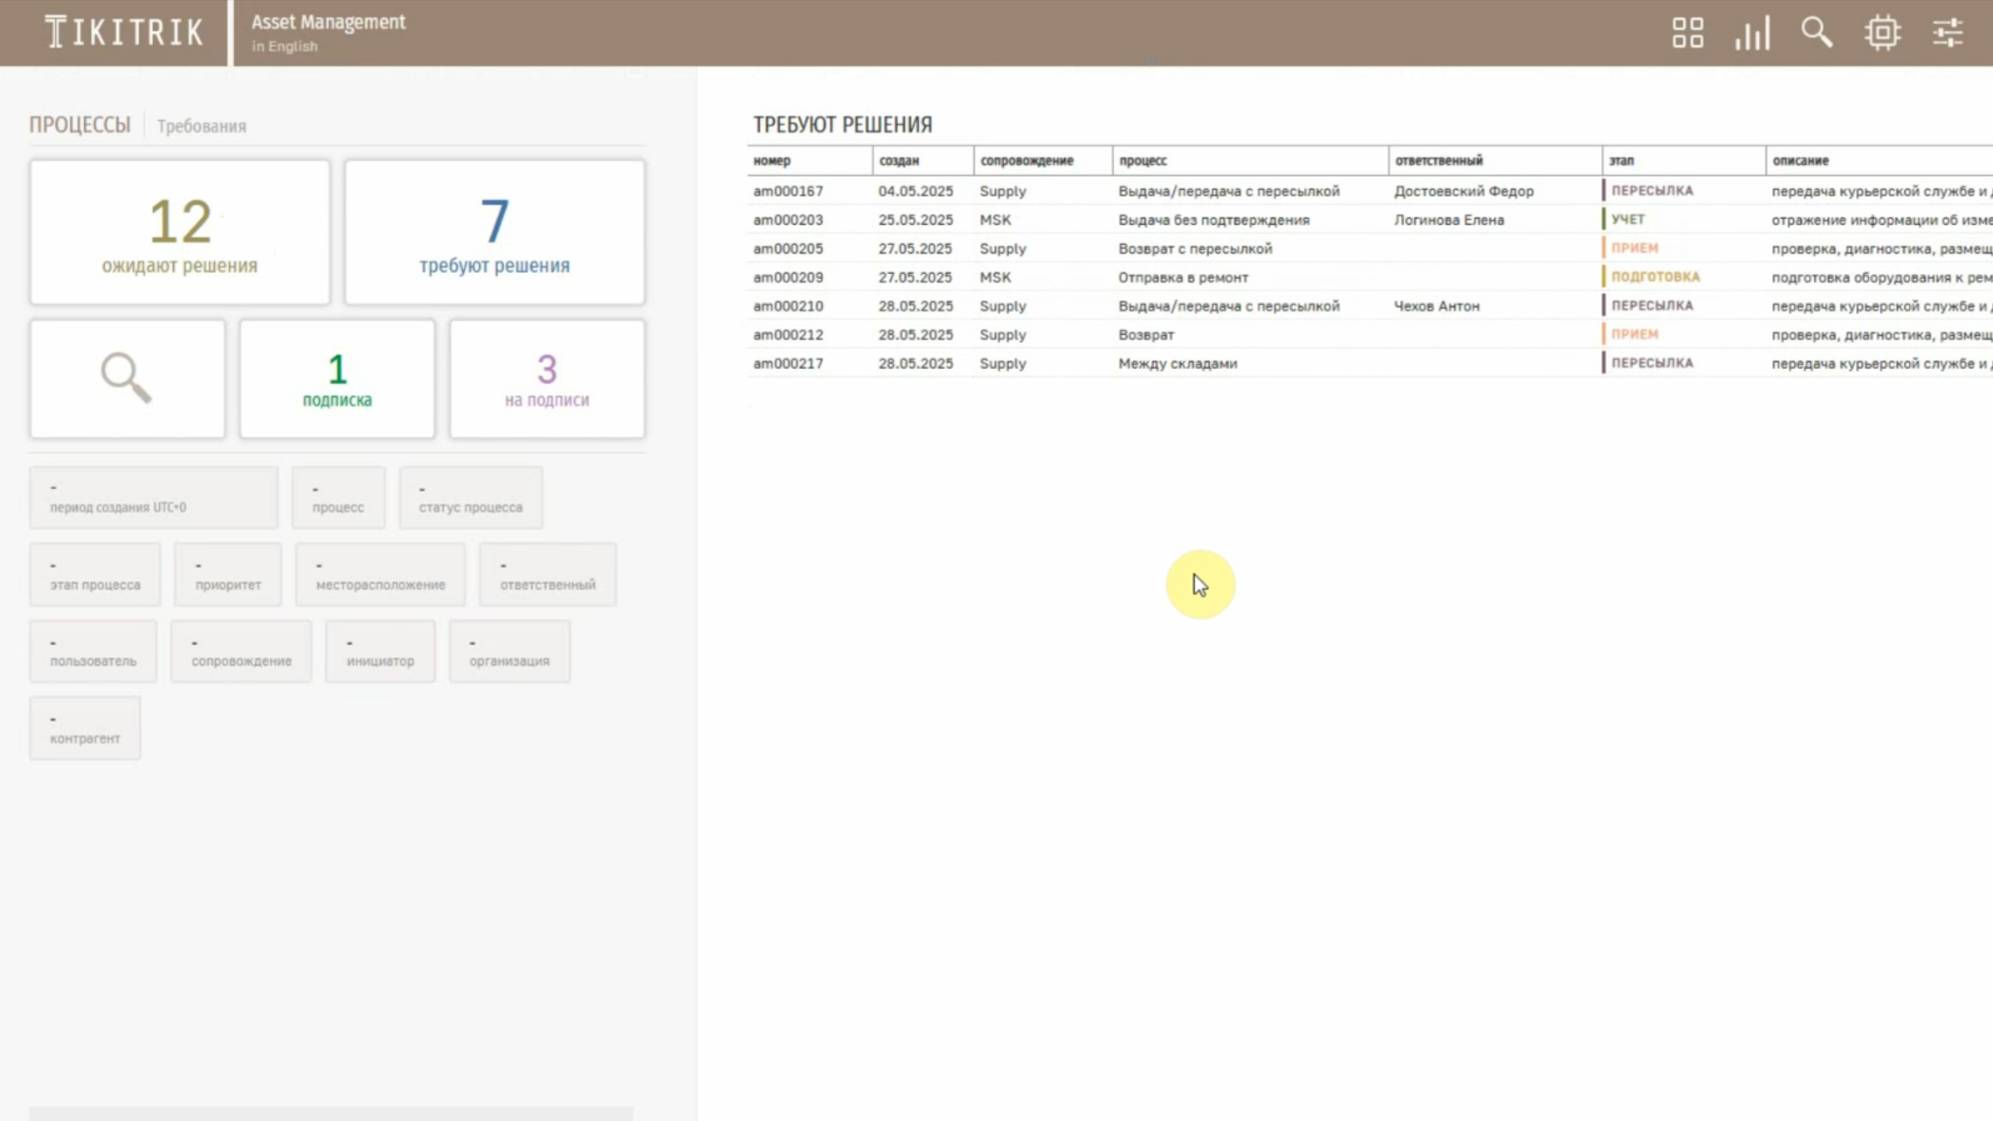Viewport: 1993px width, 1121px height.
Task: Open the search tile with magnifier
Action: pyautogui.click(x=127, y=379)
